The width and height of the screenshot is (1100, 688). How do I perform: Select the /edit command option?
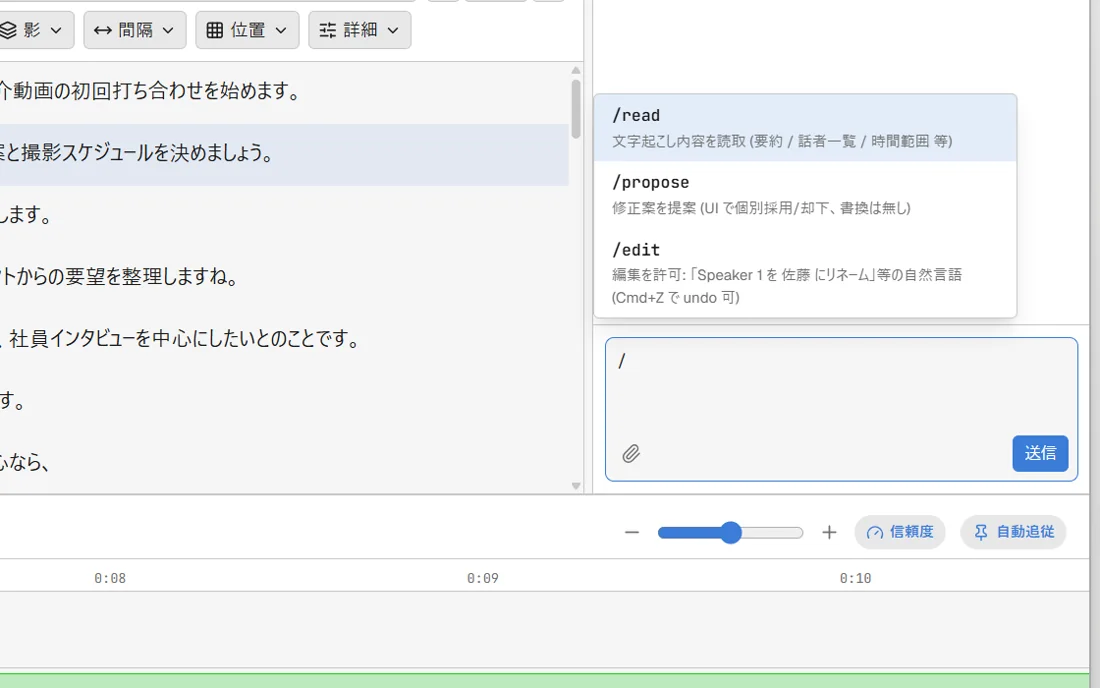pos(805,273)
